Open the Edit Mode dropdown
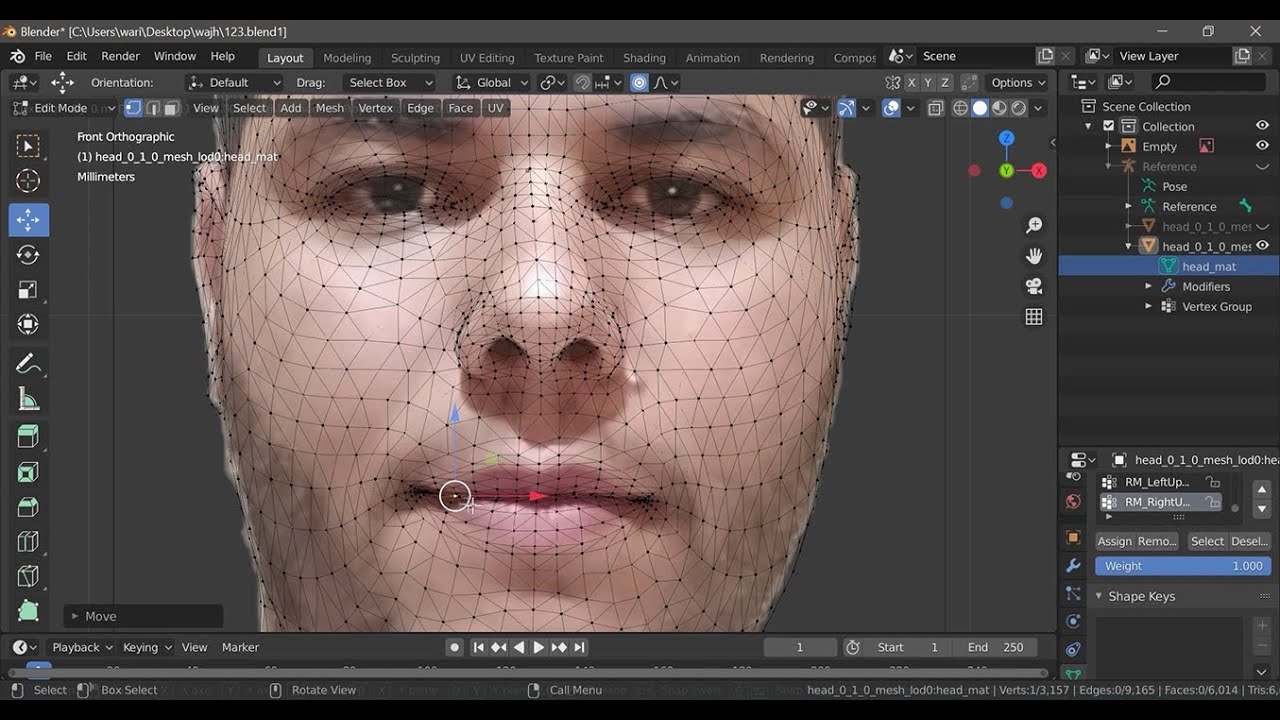Image resolution: width=1280 pixels, height=720 pixels. [64, 108]
